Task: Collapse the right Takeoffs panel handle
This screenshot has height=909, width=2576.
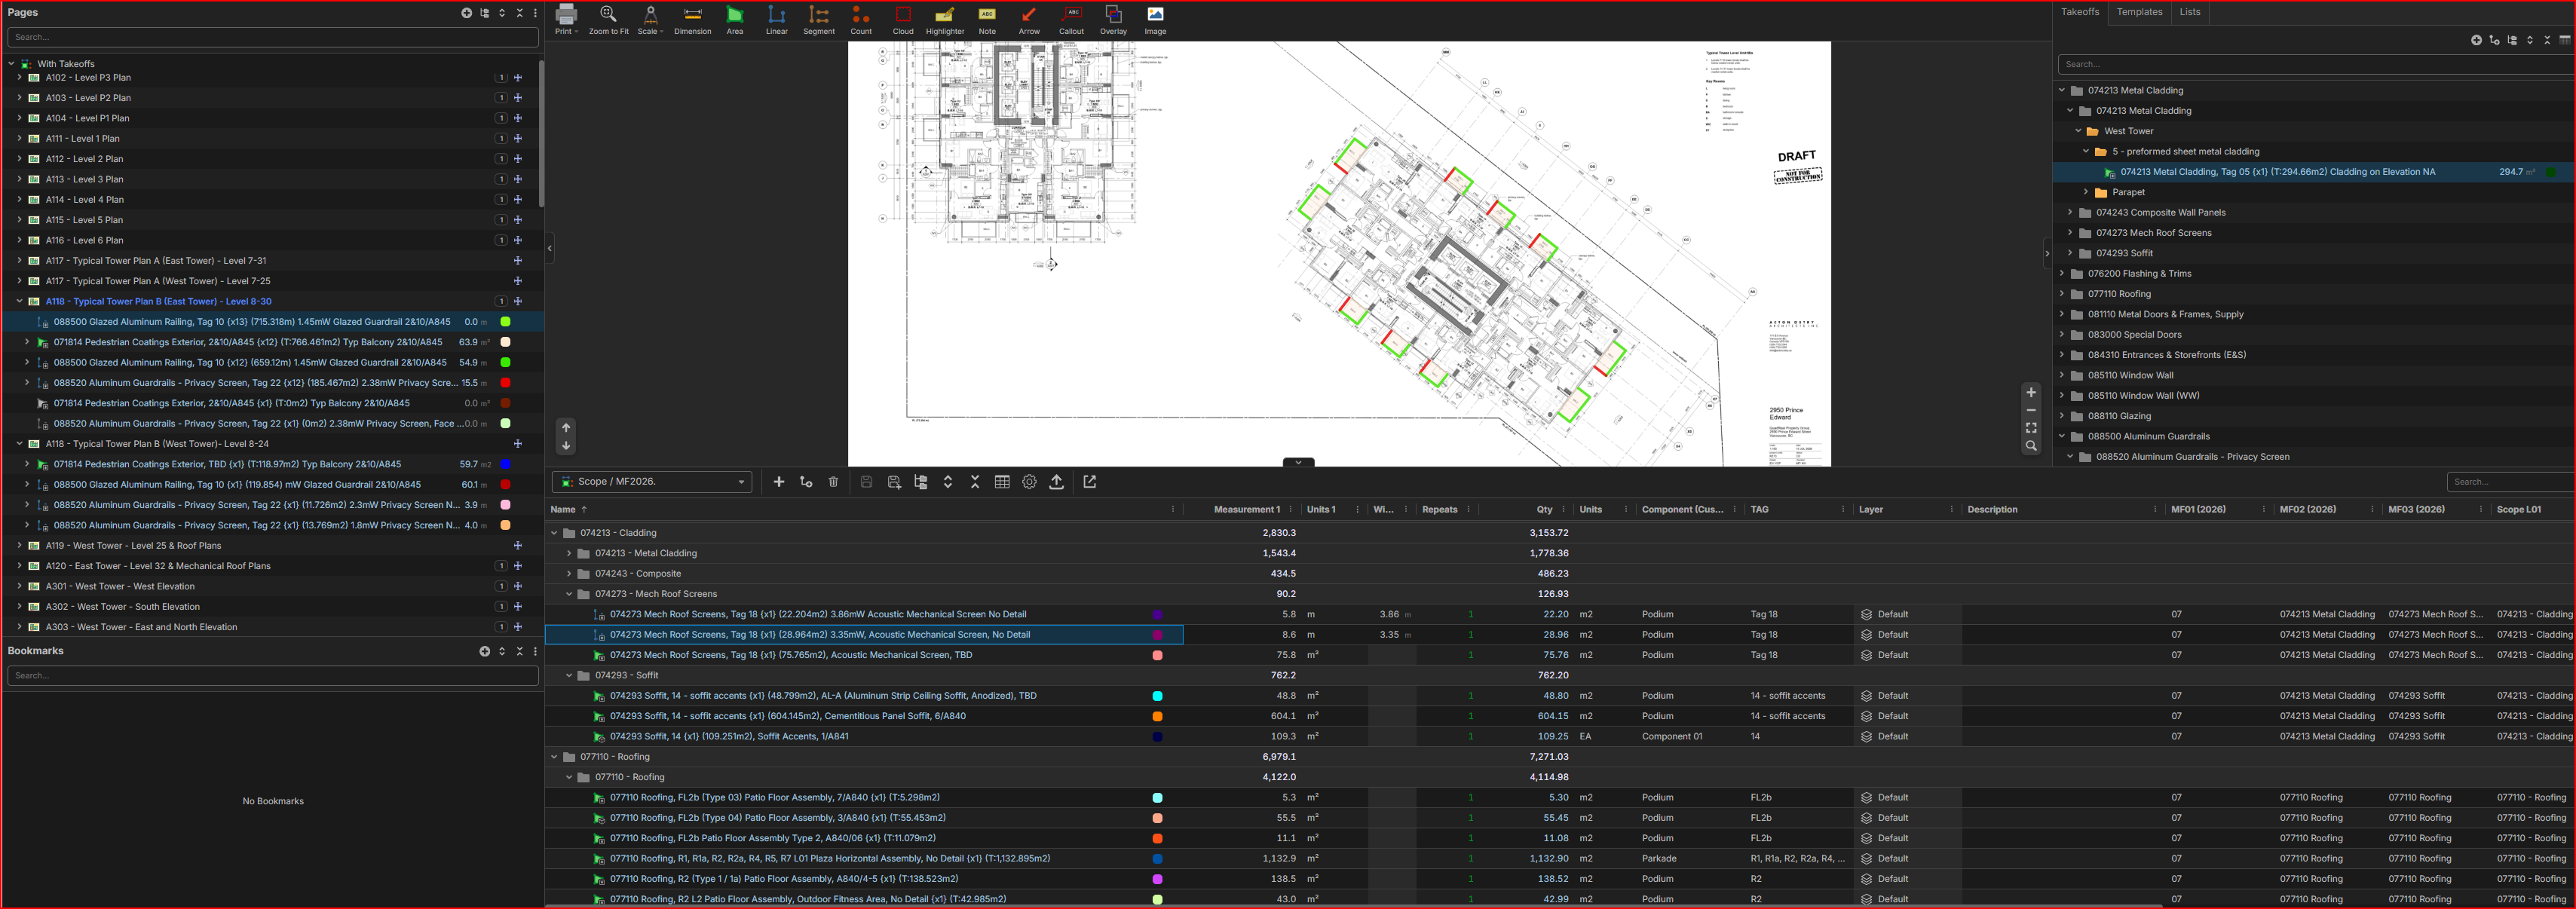Action: (x=2046, y=253)
